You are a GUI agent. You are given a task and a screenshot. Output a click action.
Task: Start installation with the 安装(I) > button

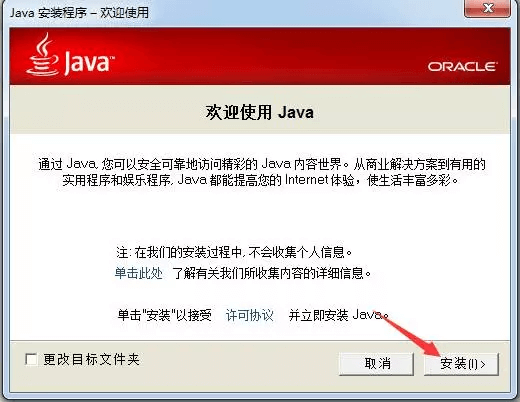(462, 364)
